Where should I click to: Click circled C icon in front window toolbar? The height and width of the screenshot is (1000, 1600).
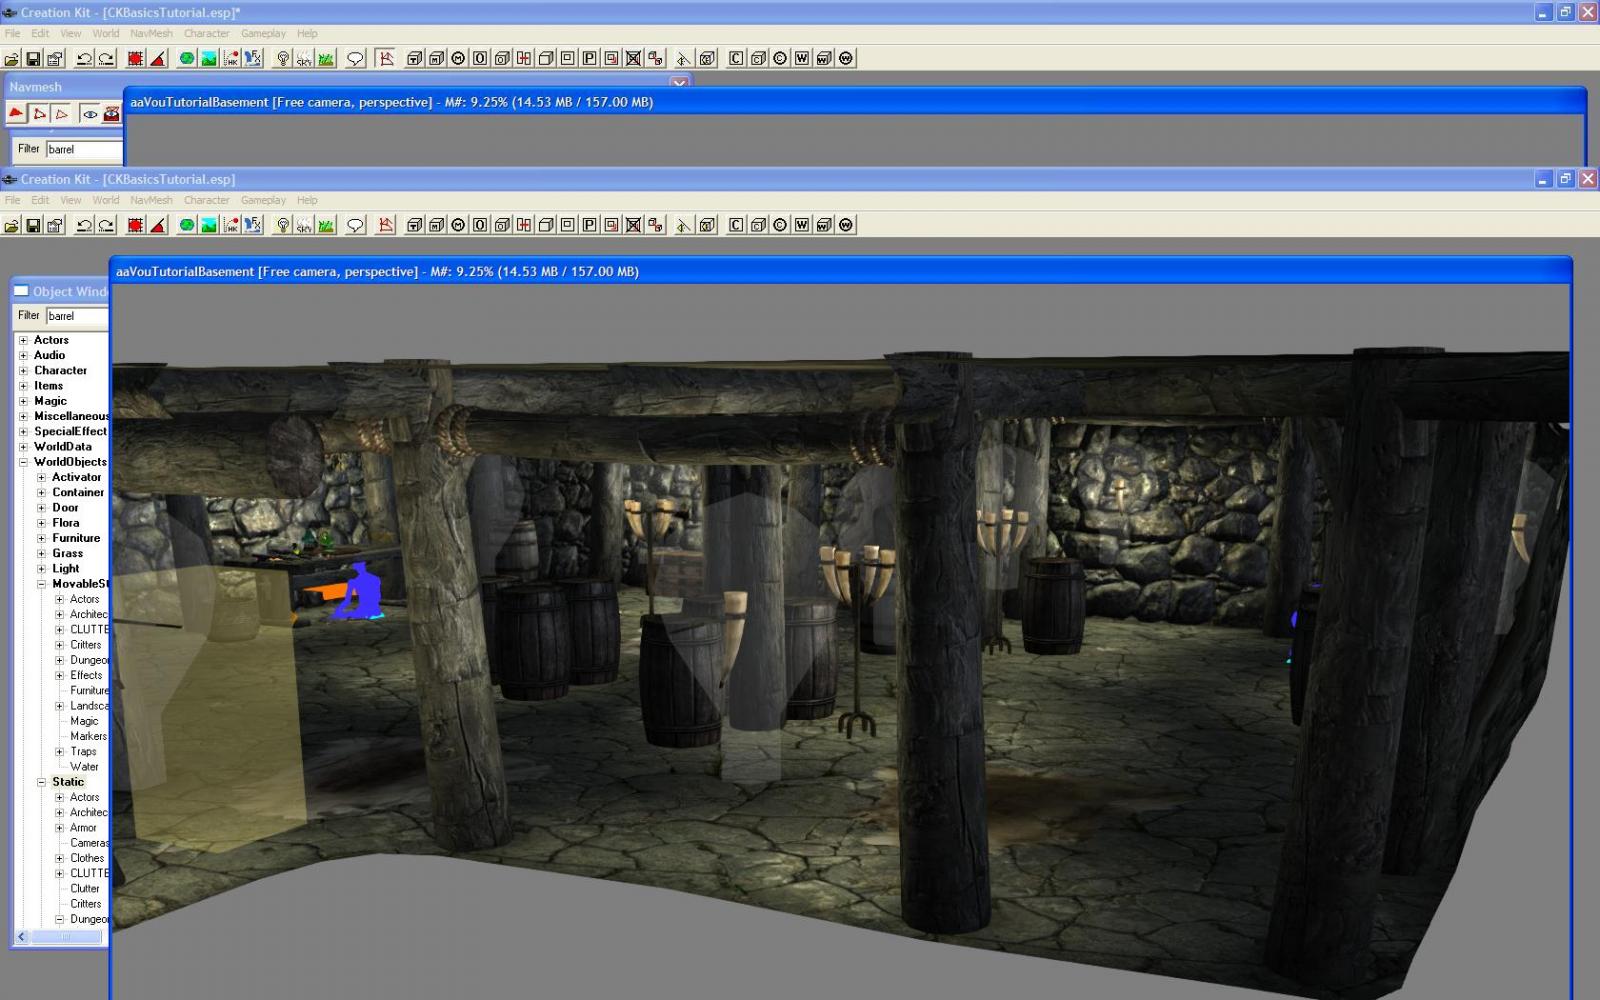(x=780, y=226)
